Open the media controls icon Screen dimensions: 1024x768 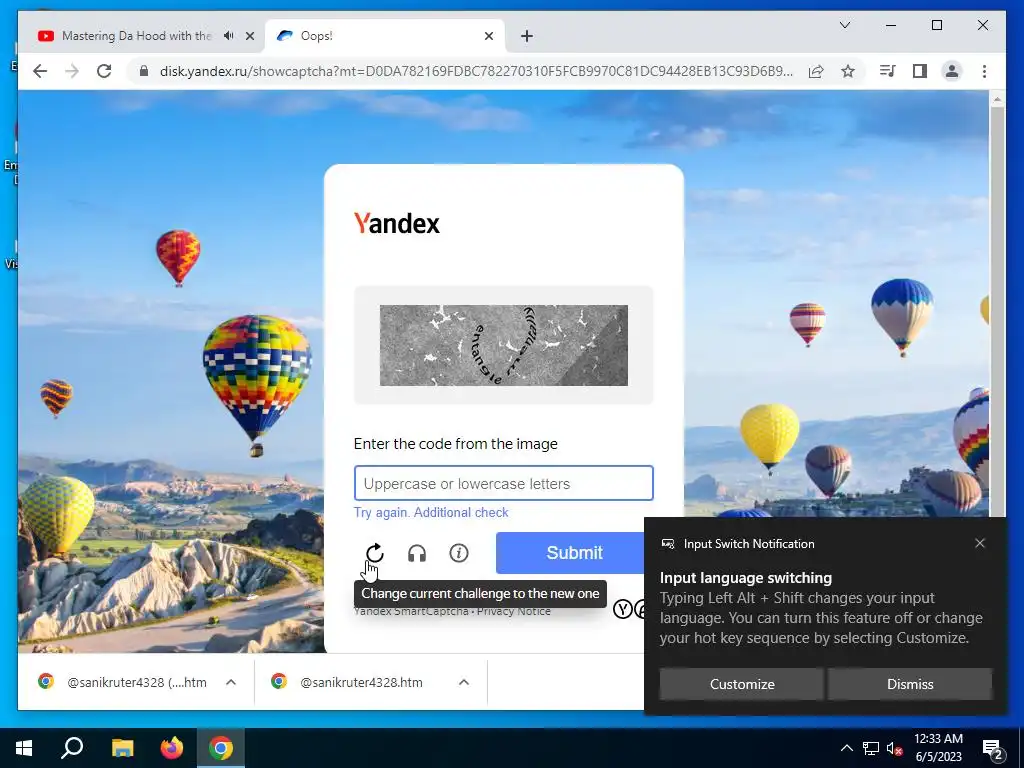pos(888,71)
